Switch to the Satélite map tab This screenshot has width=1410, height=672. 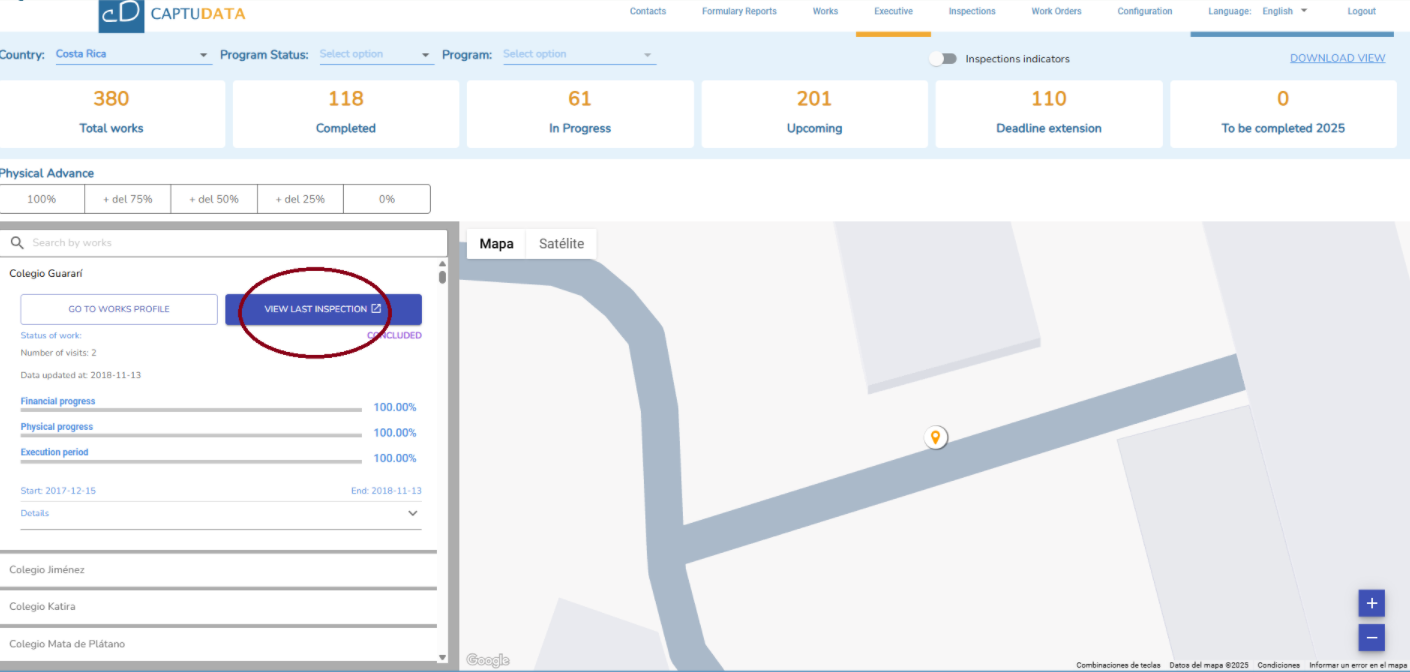(561, 244)
